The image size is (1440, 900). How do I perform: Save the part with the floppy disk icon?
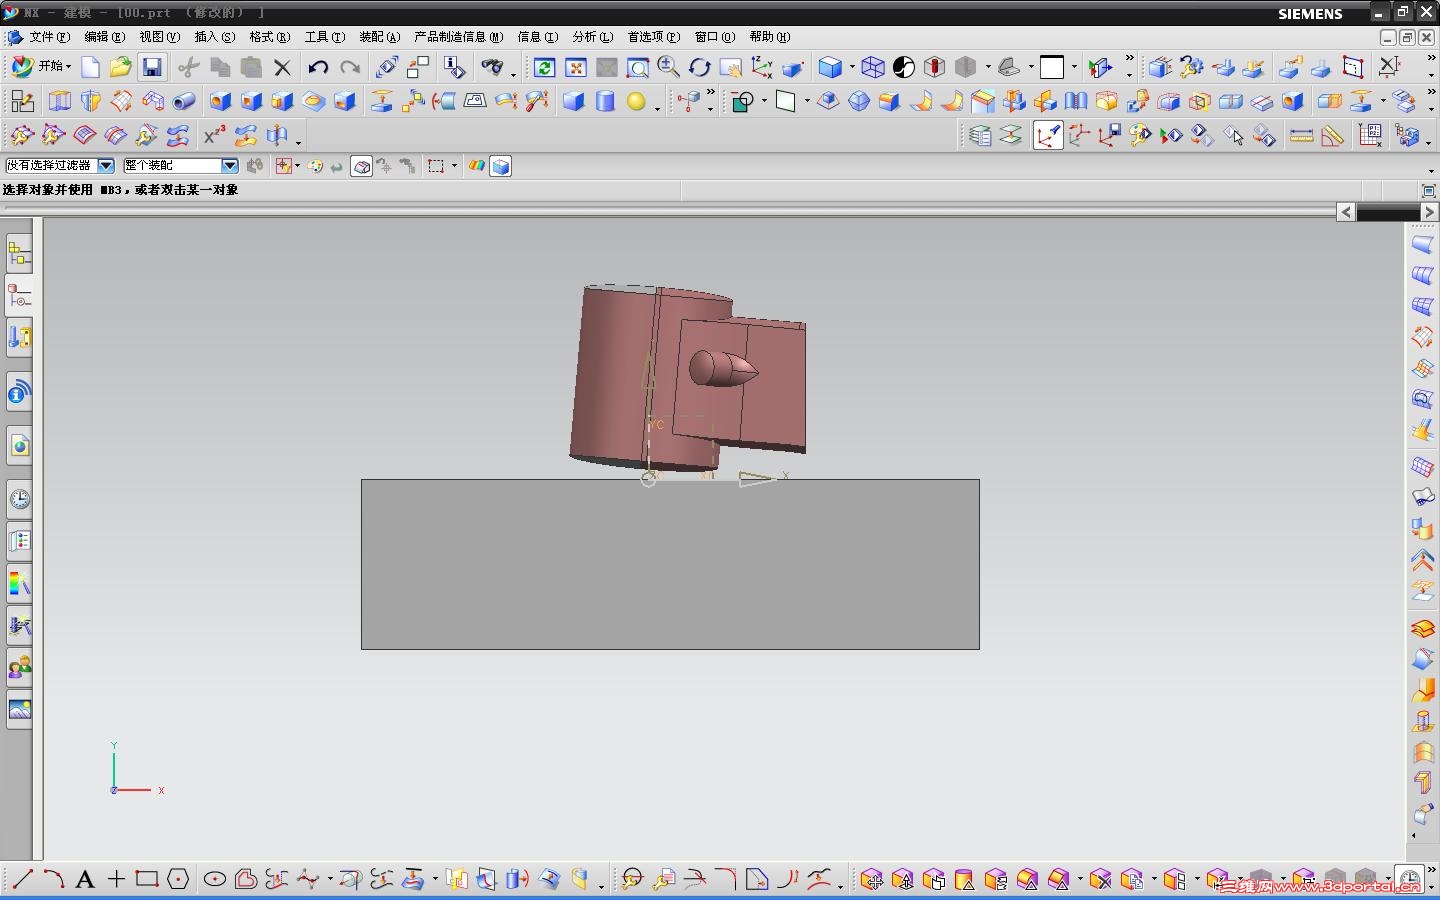click(152, 67)
